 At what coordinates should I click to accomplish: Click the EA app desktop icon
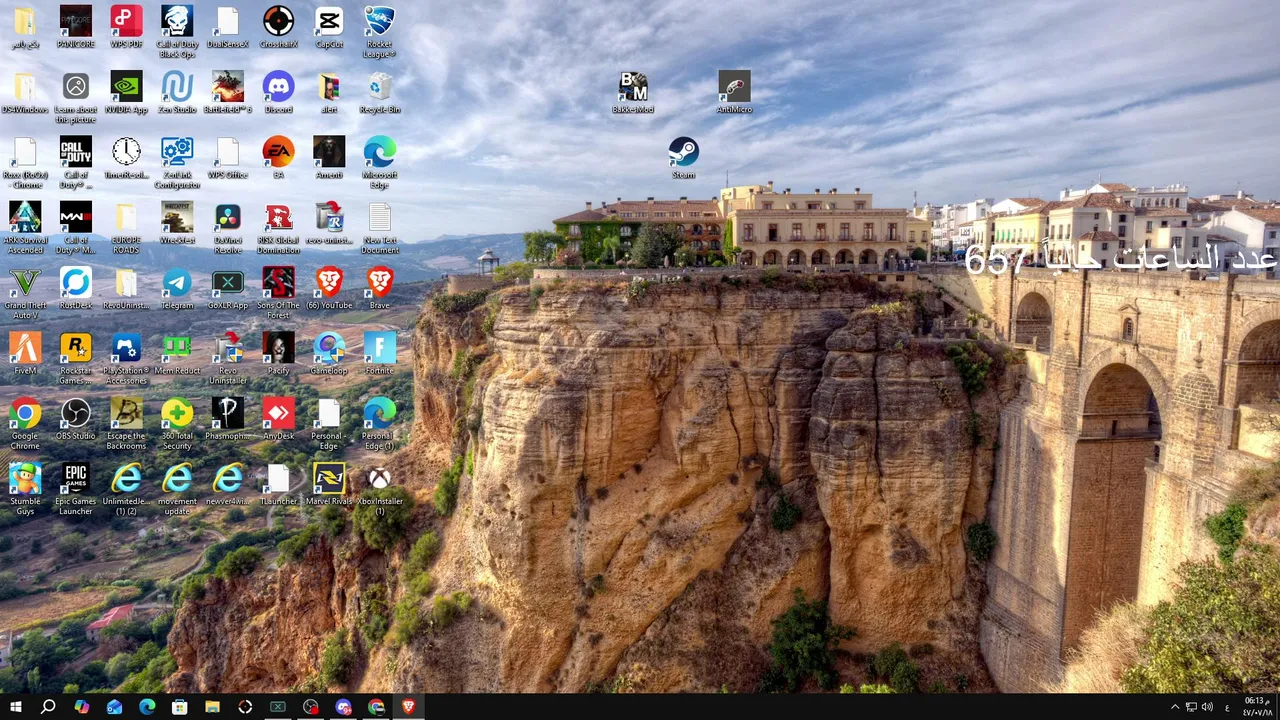click(278, 157)
